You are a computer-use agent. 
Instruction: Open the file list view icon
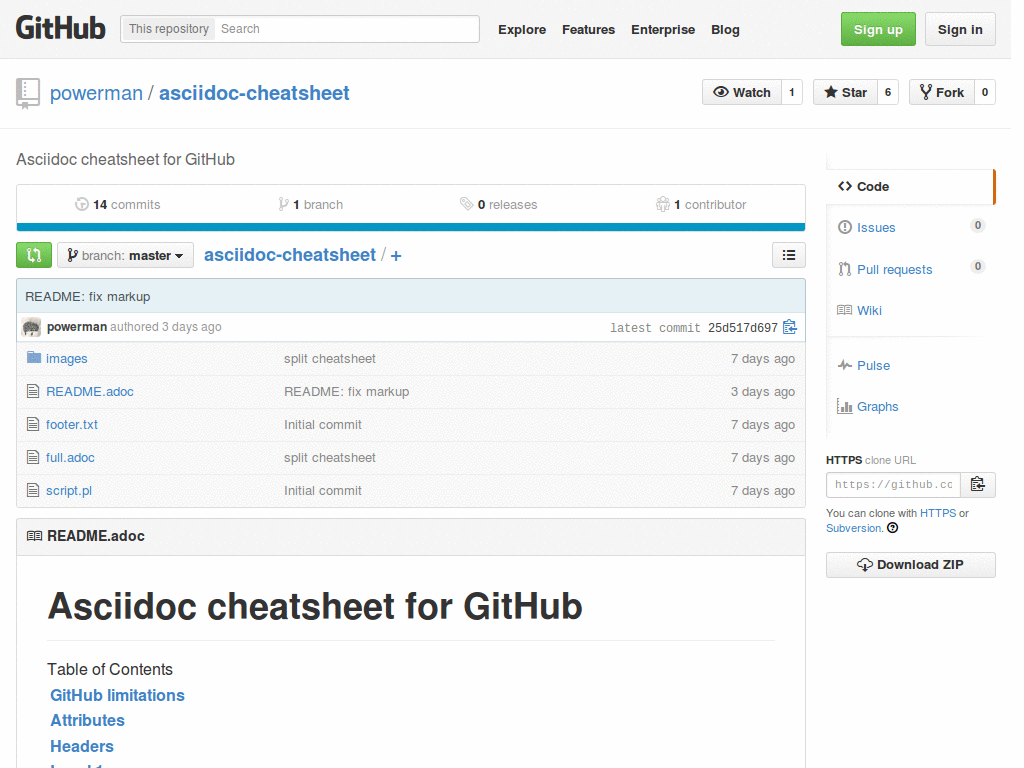[788, 255]
